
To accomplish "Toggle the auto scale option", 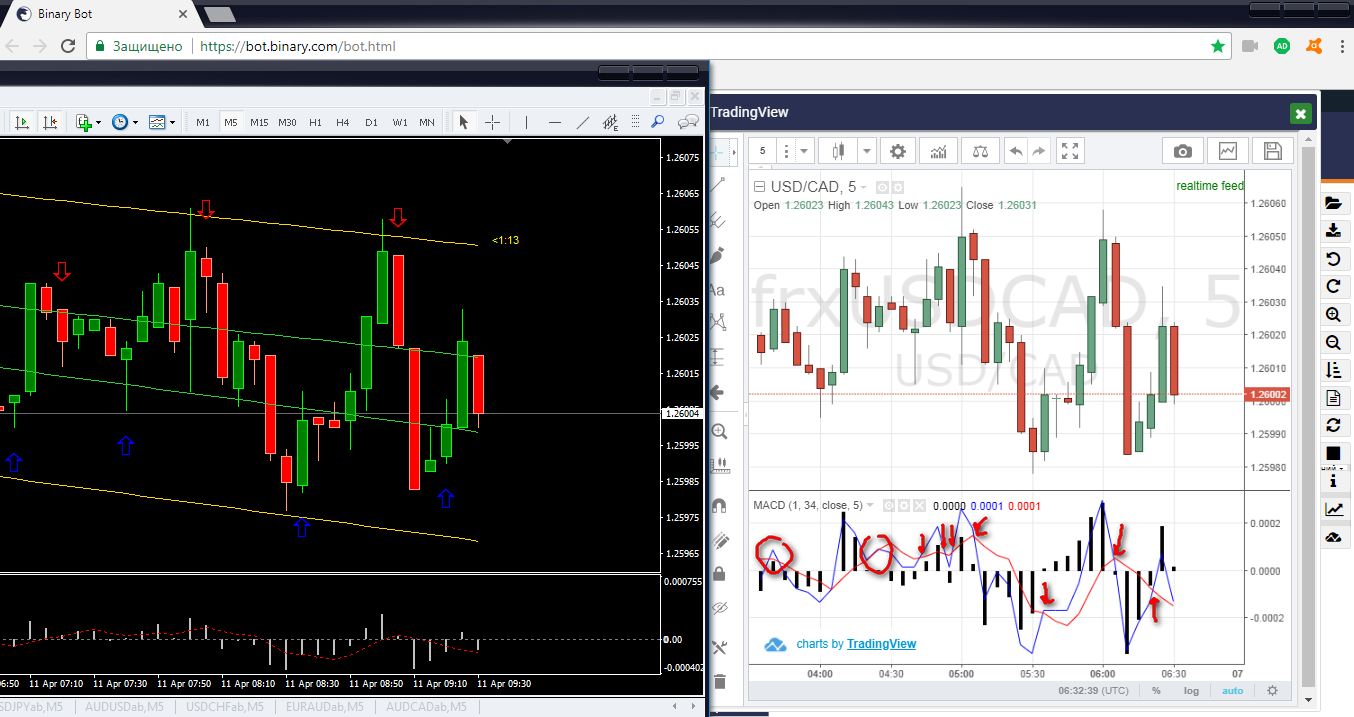I will point(1233,690).
